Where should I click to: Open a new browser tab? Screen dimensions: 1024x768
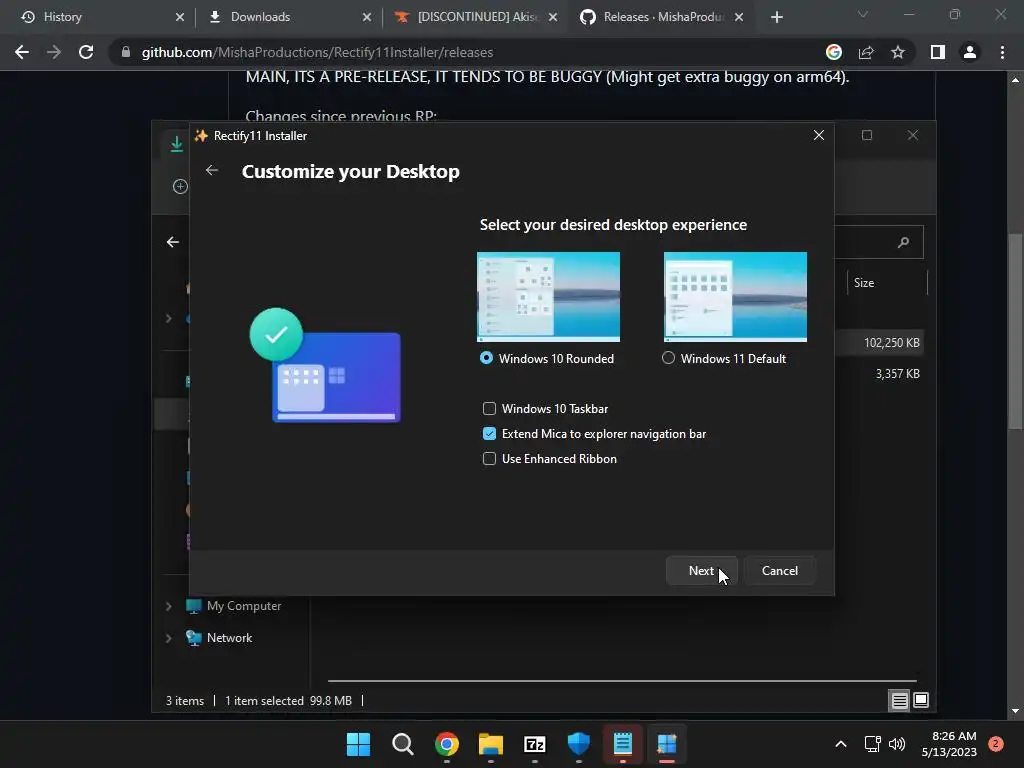click(x=776, y=17)
